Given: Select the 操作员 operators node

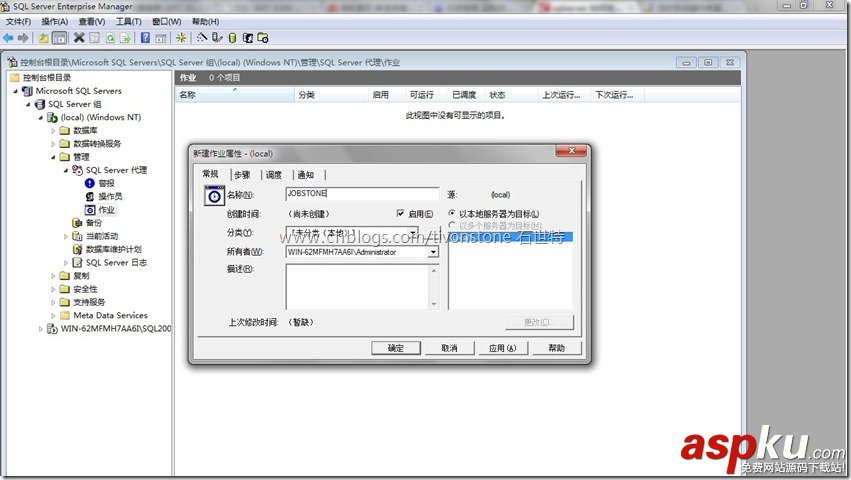Looking at the screenshot, I should click(x=110, y=196).
